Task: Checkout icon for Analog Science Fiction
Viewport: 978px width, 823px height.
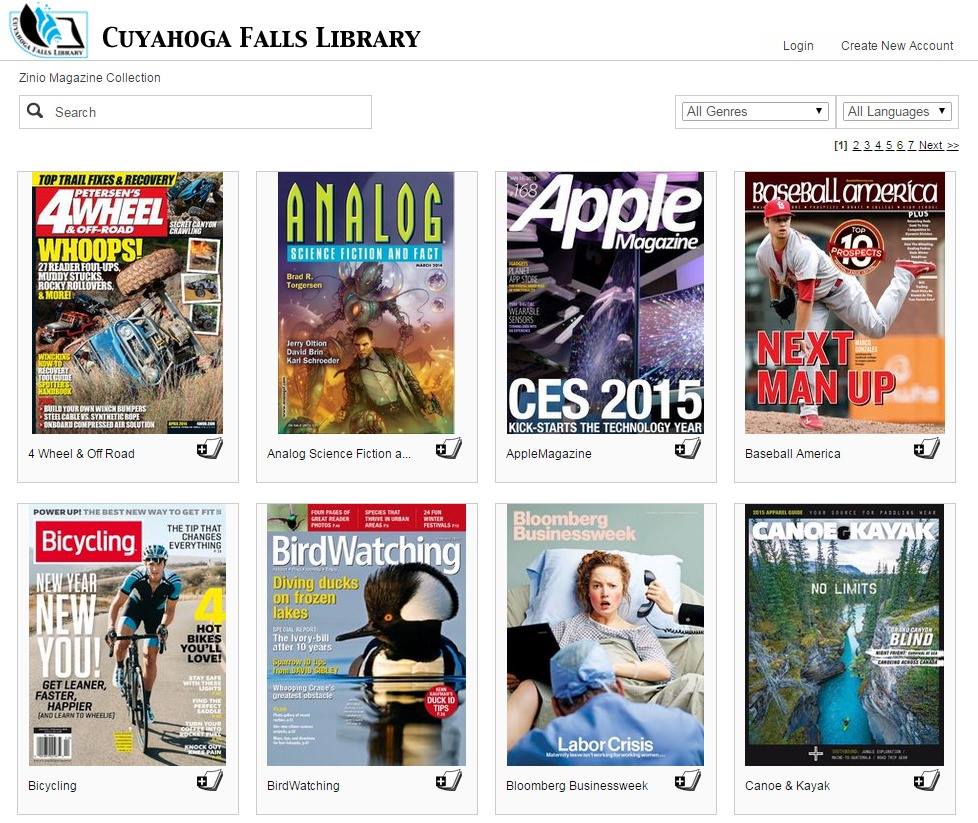Action: pyautogui.click(x=448, y=449)
